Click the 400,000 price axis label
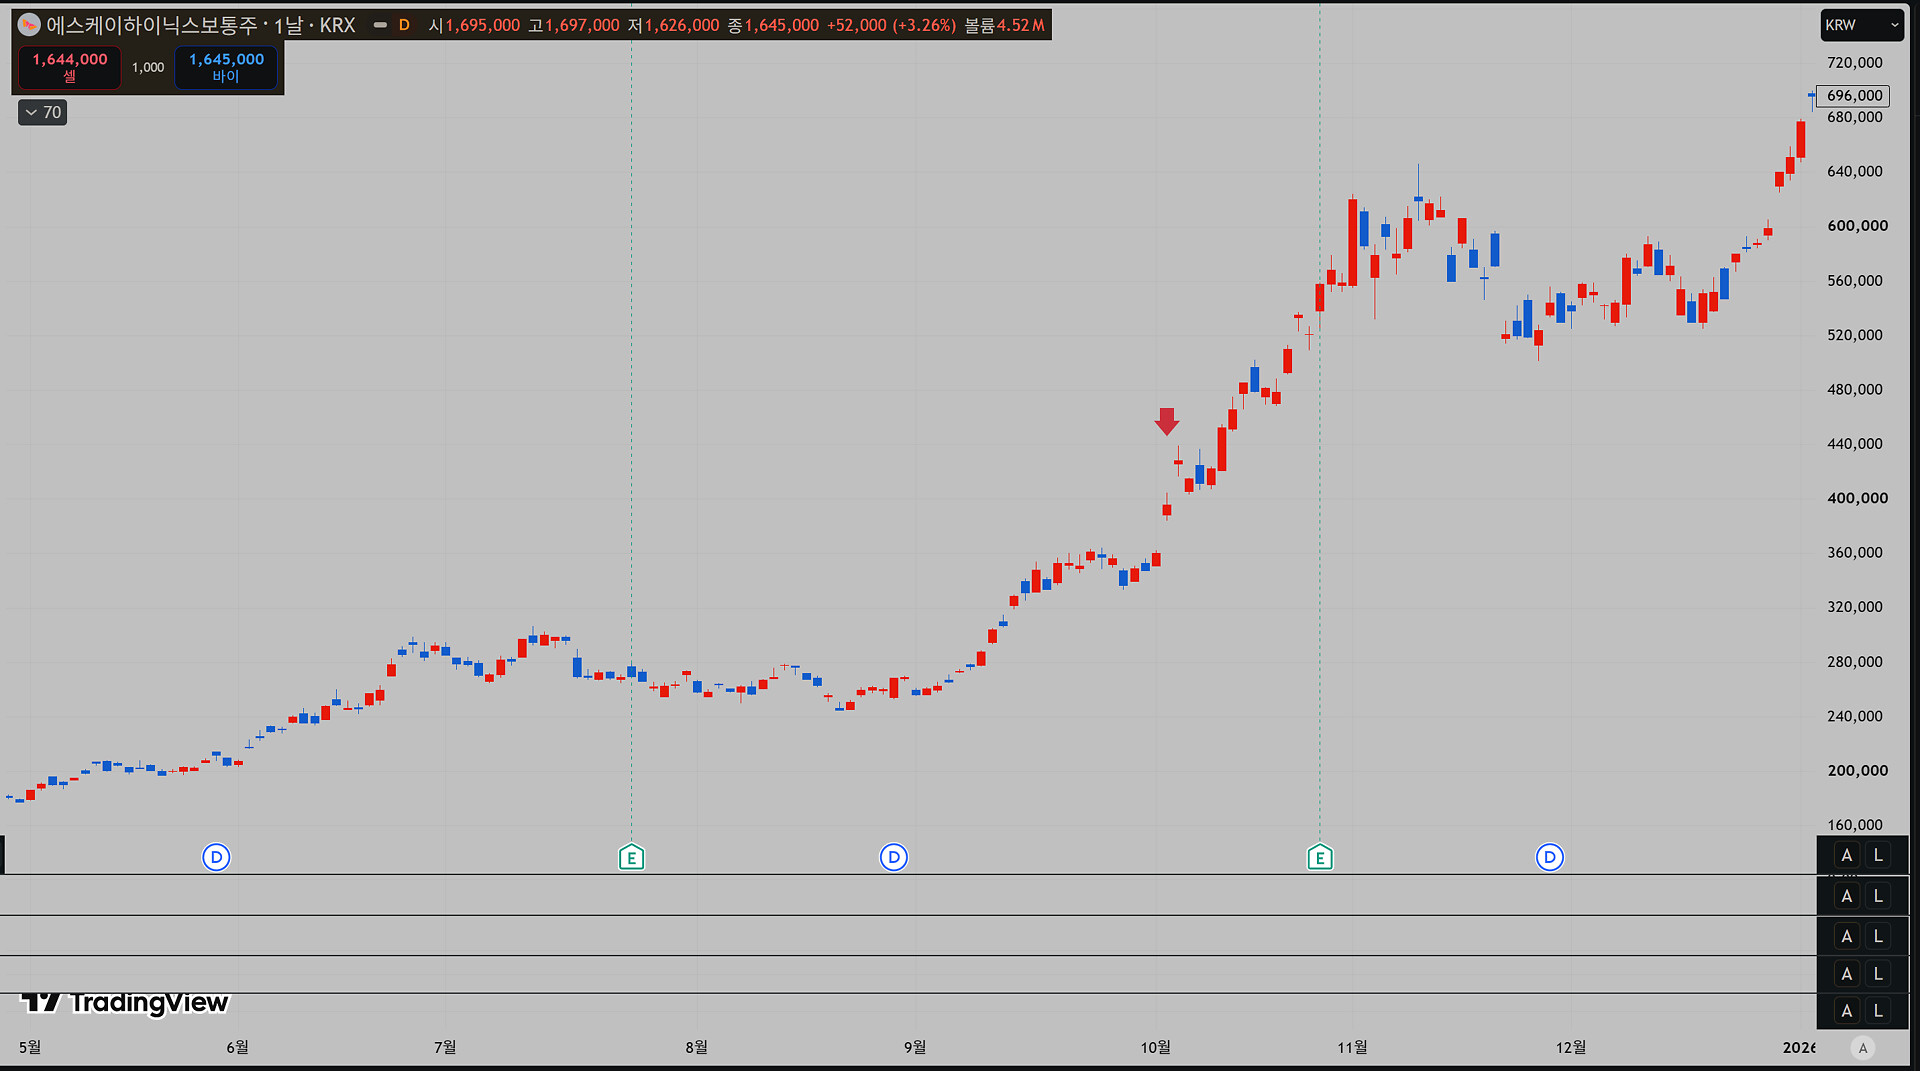 [1857, 498]
